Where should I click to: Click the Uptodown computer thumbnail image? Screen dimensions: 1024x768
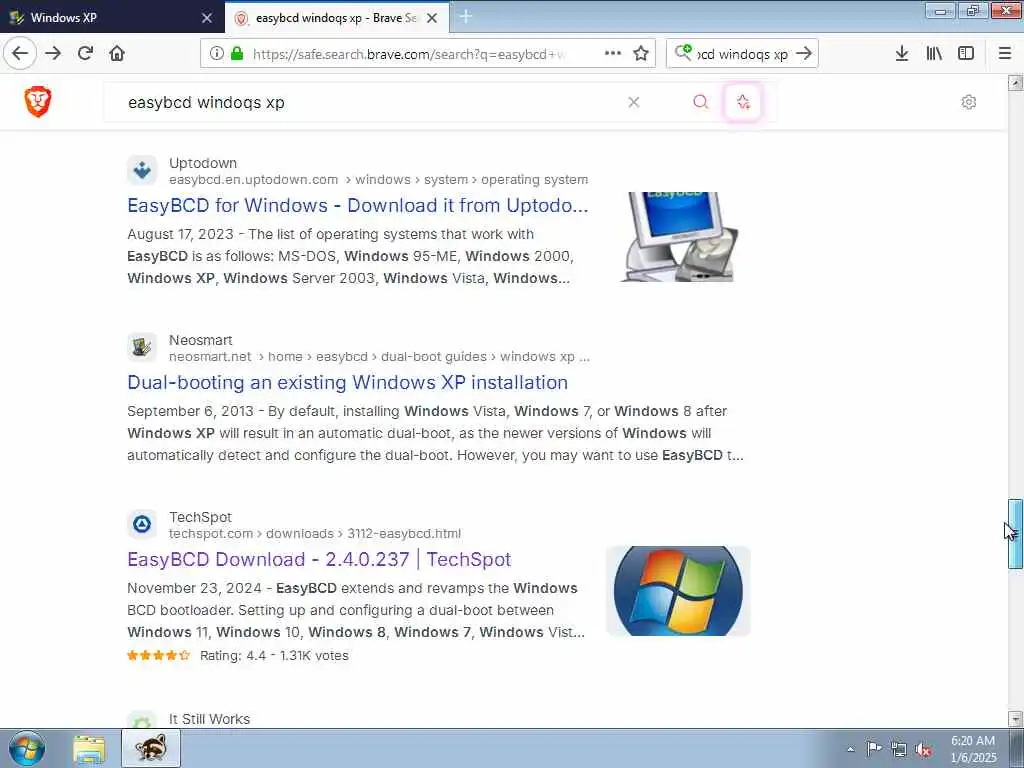pyautogui.click(x=679, y=237)
